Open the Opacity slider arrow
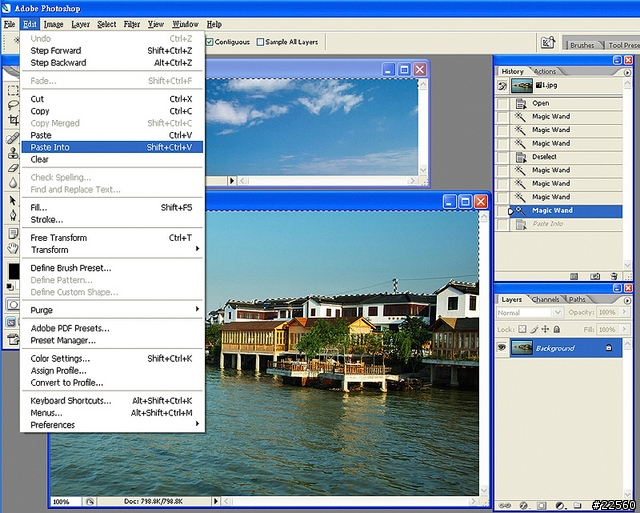The width and height of the screenshot is (640, 513). [624, 312]
